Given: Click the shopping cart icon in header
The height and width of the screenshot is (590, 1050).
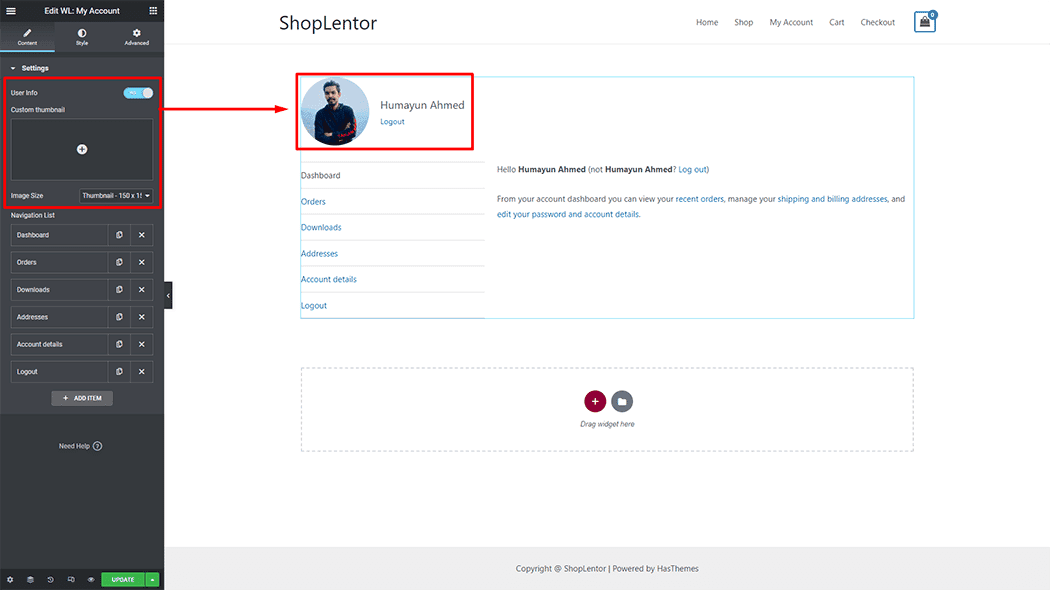Looking at the screenshot, I should pyautogui.click(x=924, y=22).
